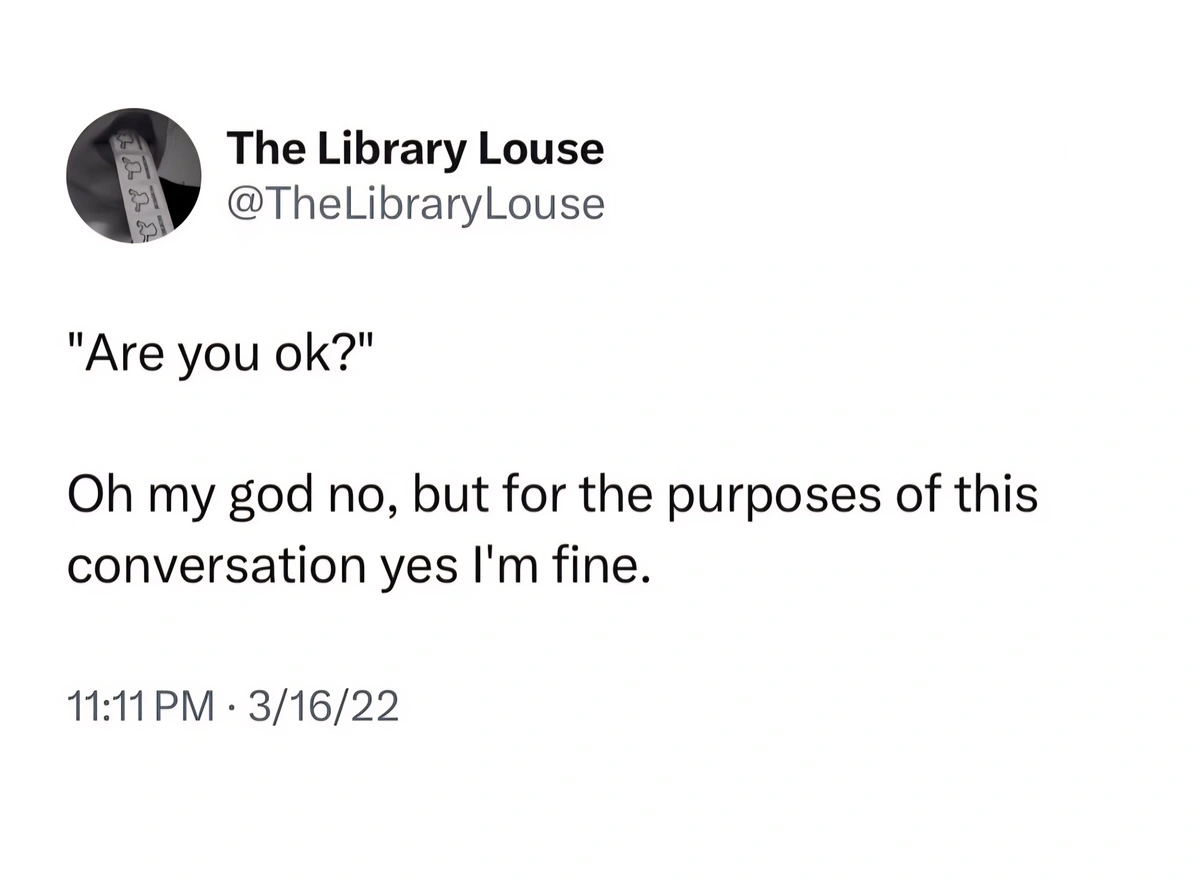Open the Library Louse profile picture
The width and height of the screenshot is (1200, 883).
pos(134,176)
